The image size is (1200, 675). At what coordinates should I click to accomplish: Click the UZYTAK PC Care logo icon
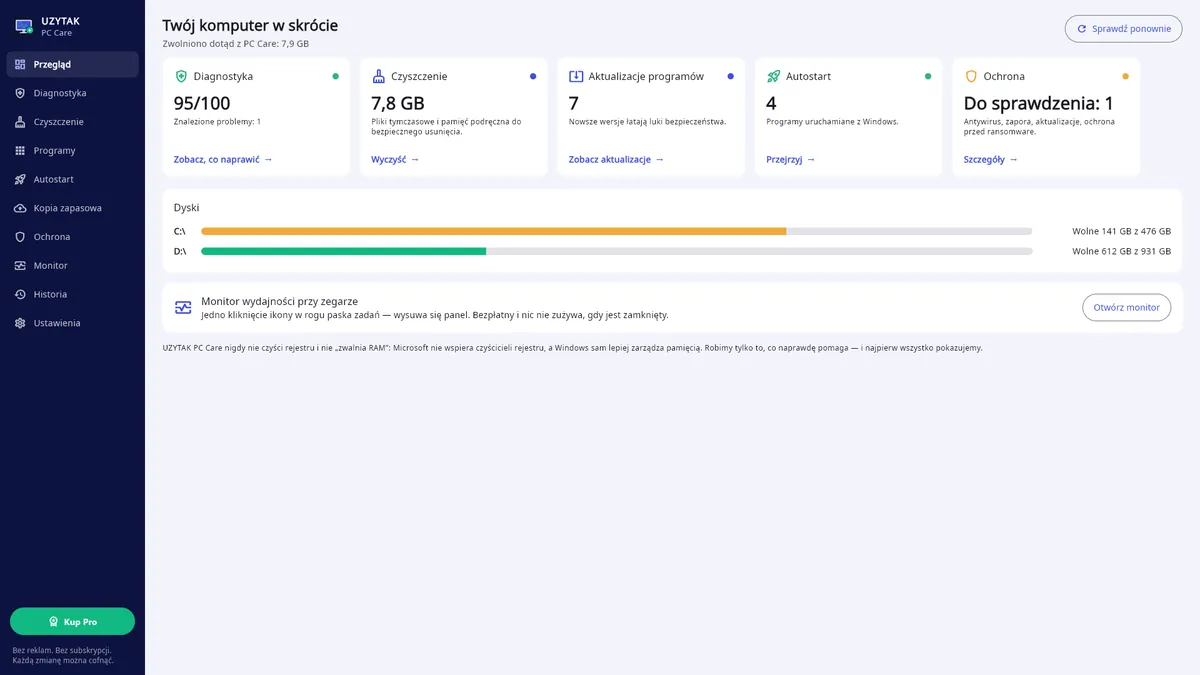coord(24,26)
